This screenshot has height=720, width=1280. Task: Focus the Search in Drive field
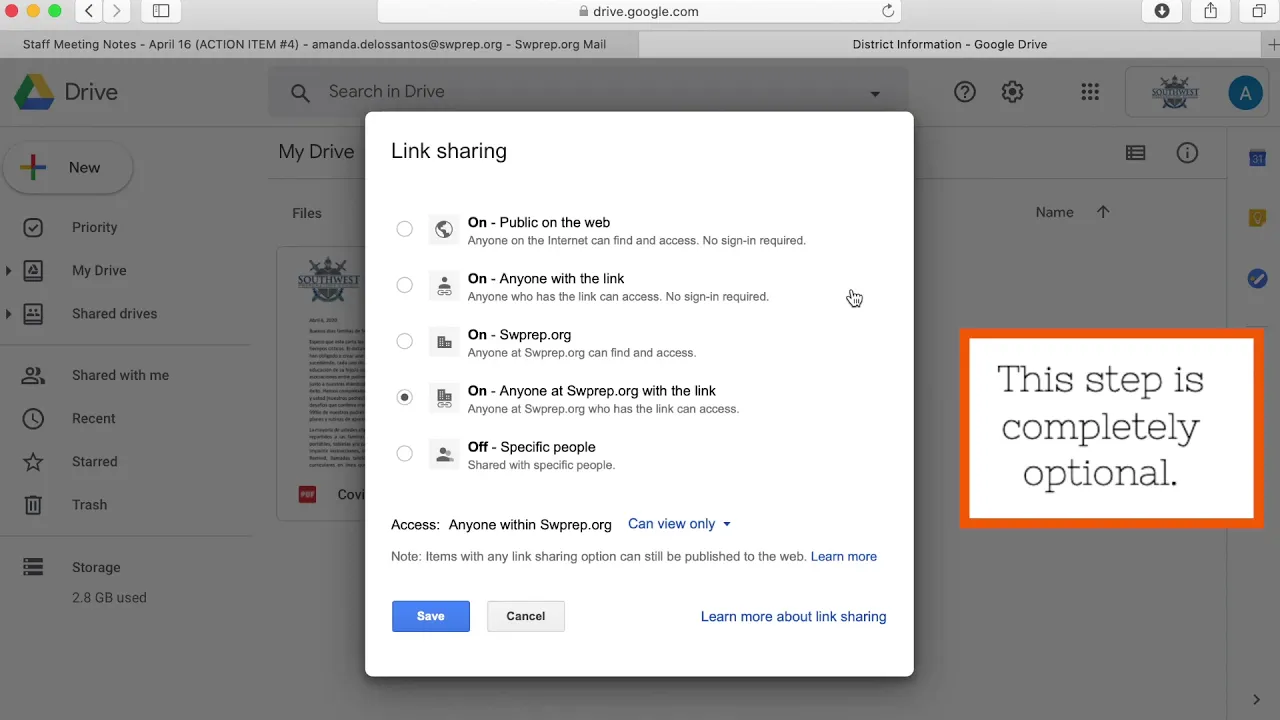(x=588, y=92)
